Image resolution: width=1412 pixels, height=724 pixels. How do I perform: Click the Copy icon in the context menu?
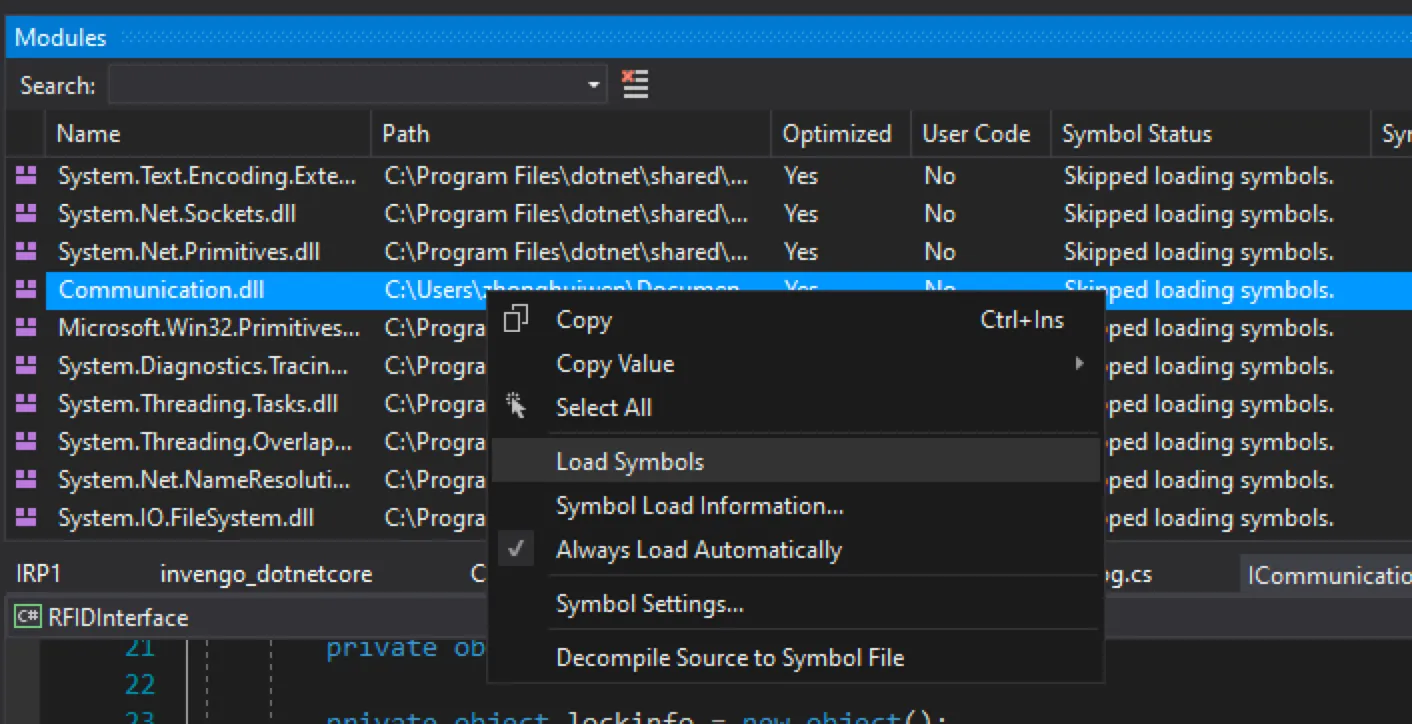pos(516,320)
